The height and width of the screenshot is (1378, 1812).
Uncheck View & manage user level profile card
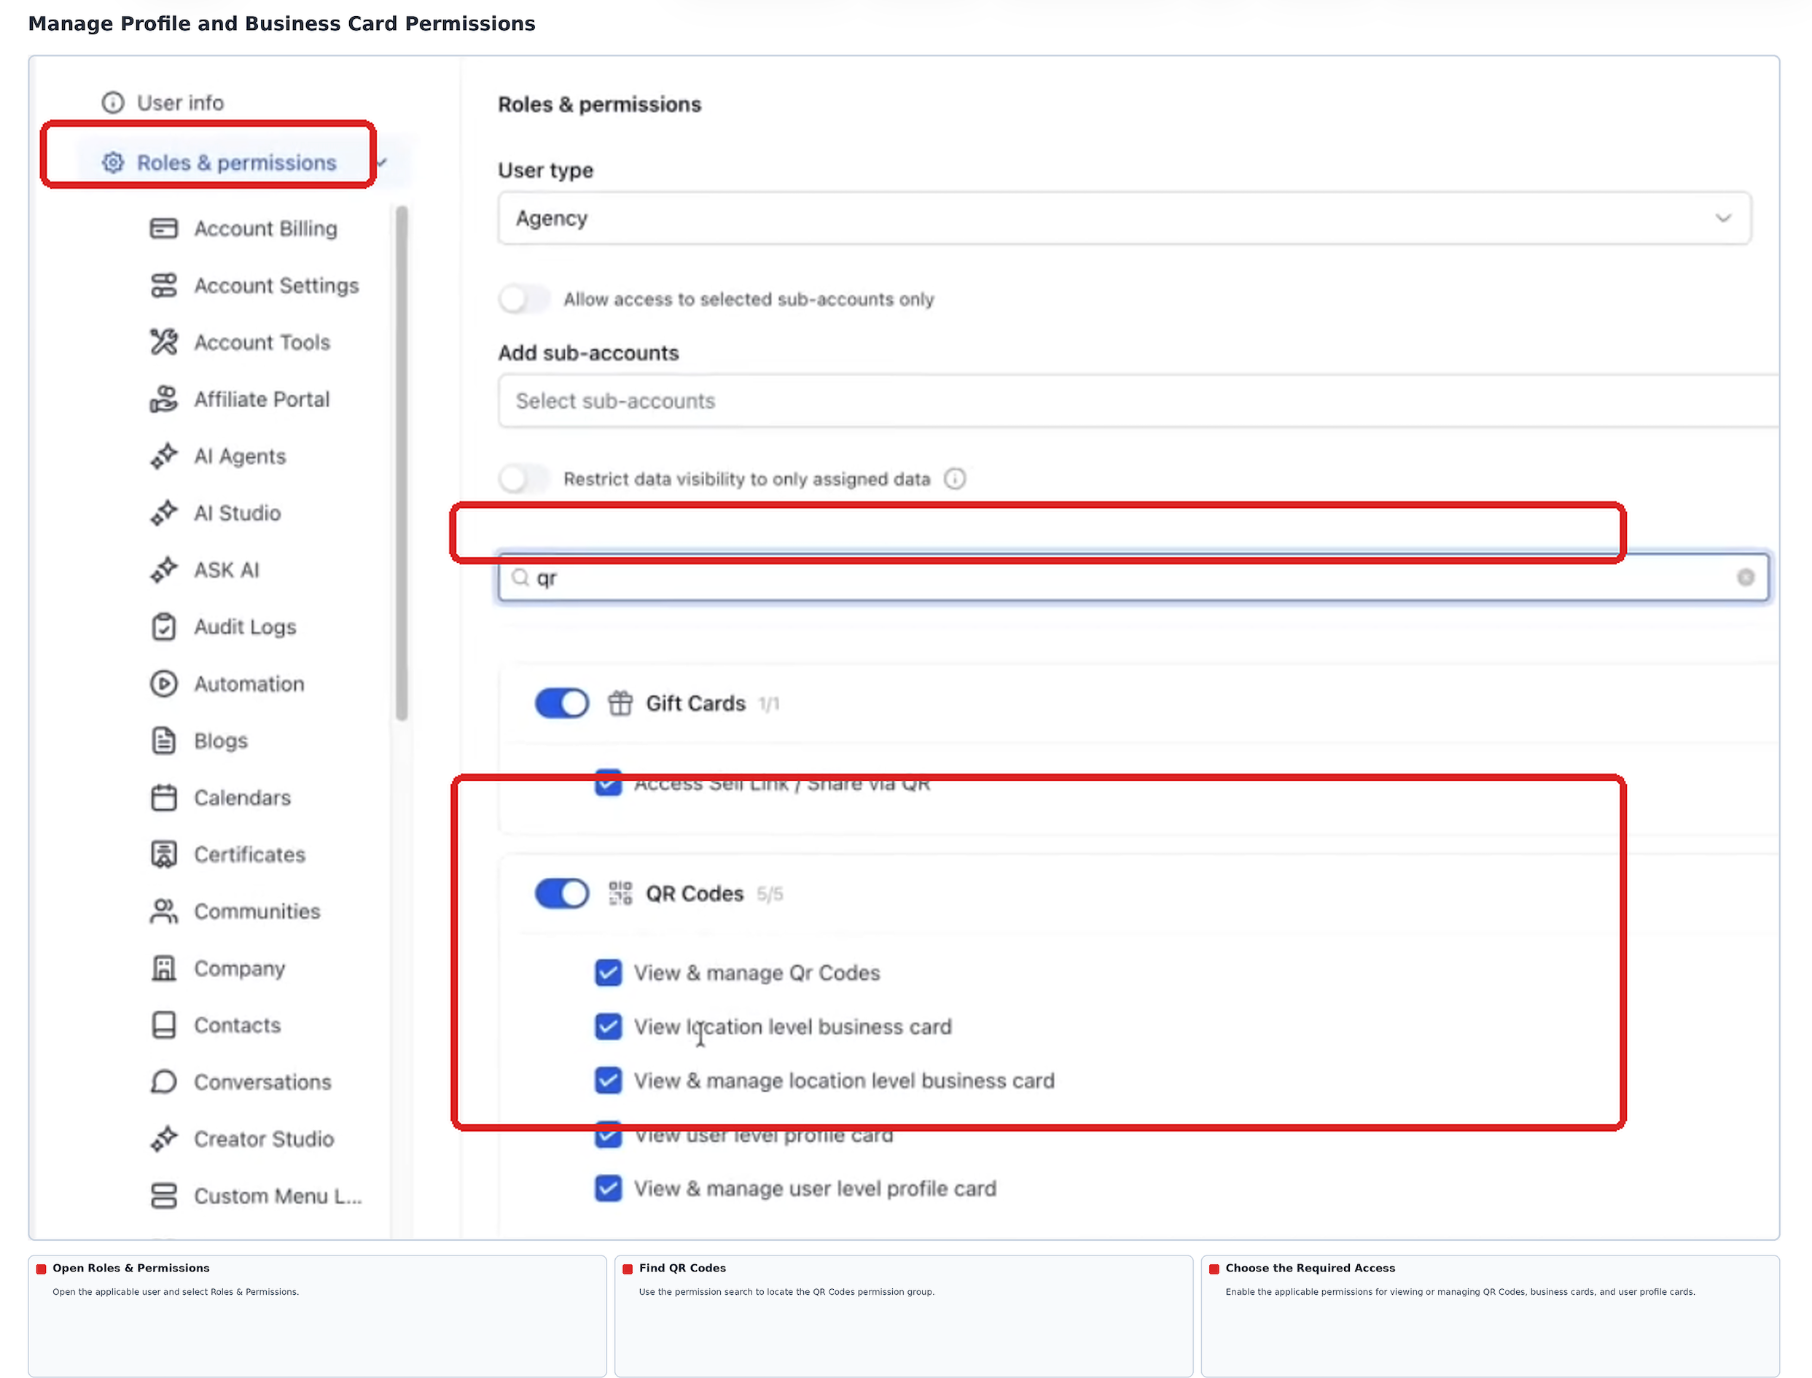608,1189
